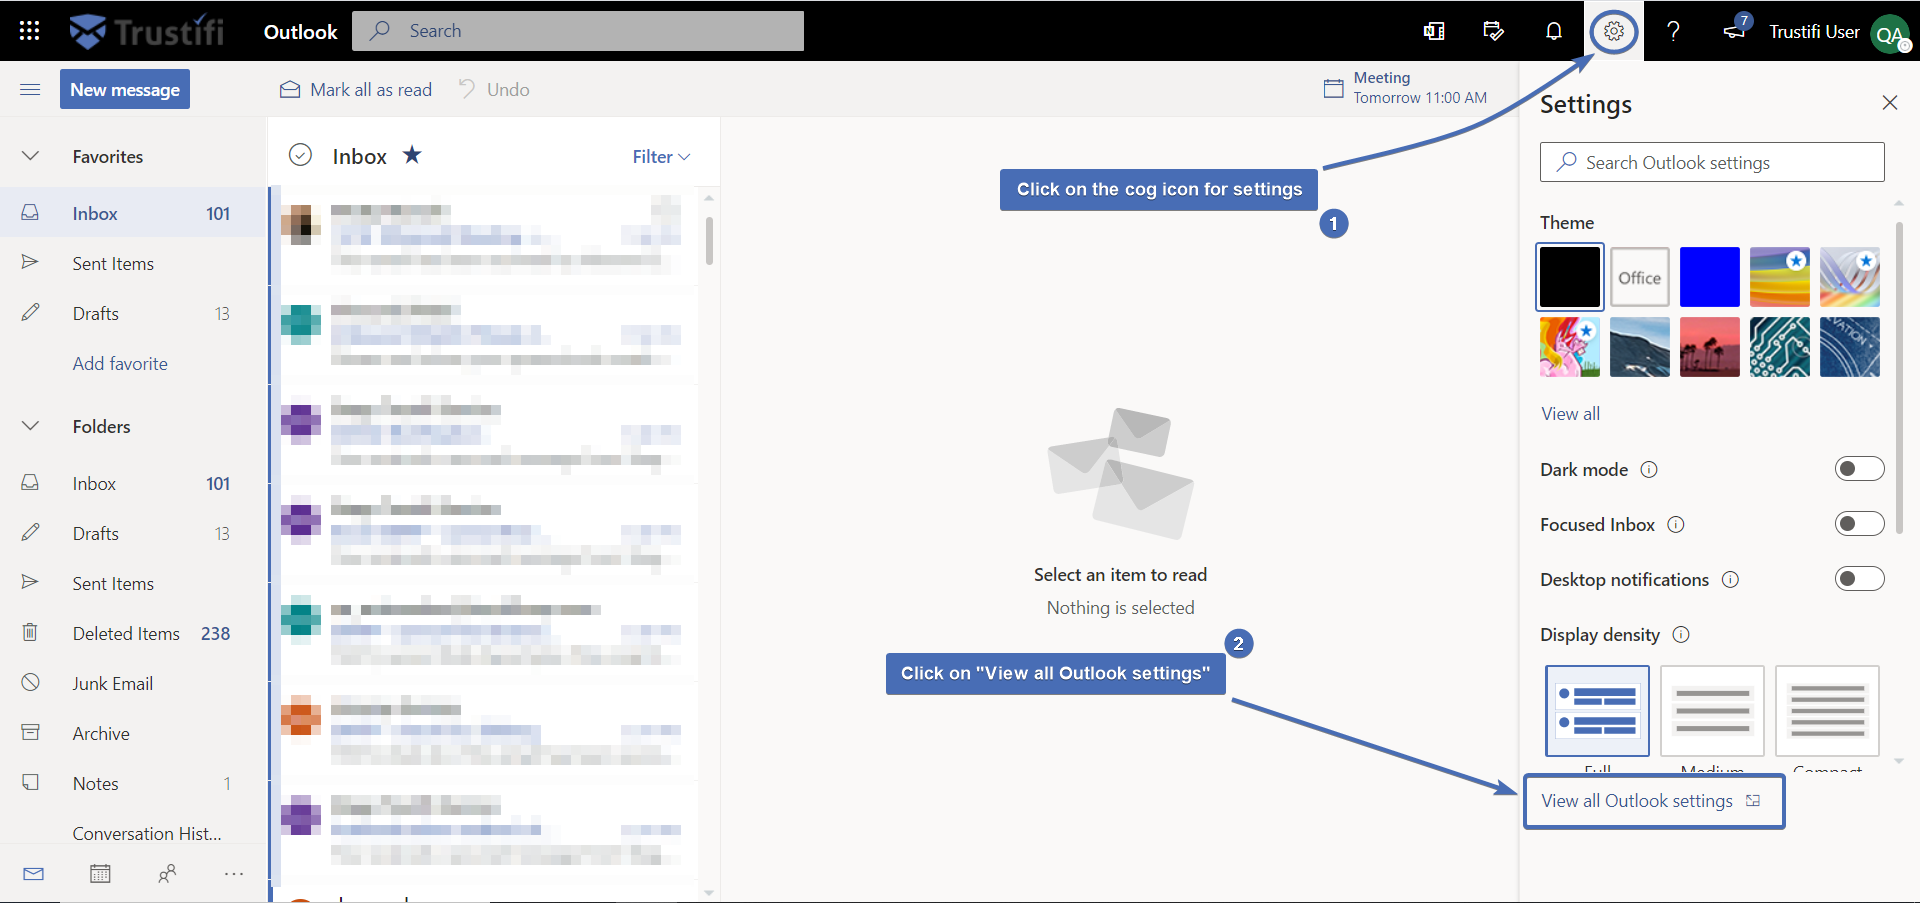Toggle Focused Inbox switch
This screenshot has height=903, width=1920.
pos(1859,524)
